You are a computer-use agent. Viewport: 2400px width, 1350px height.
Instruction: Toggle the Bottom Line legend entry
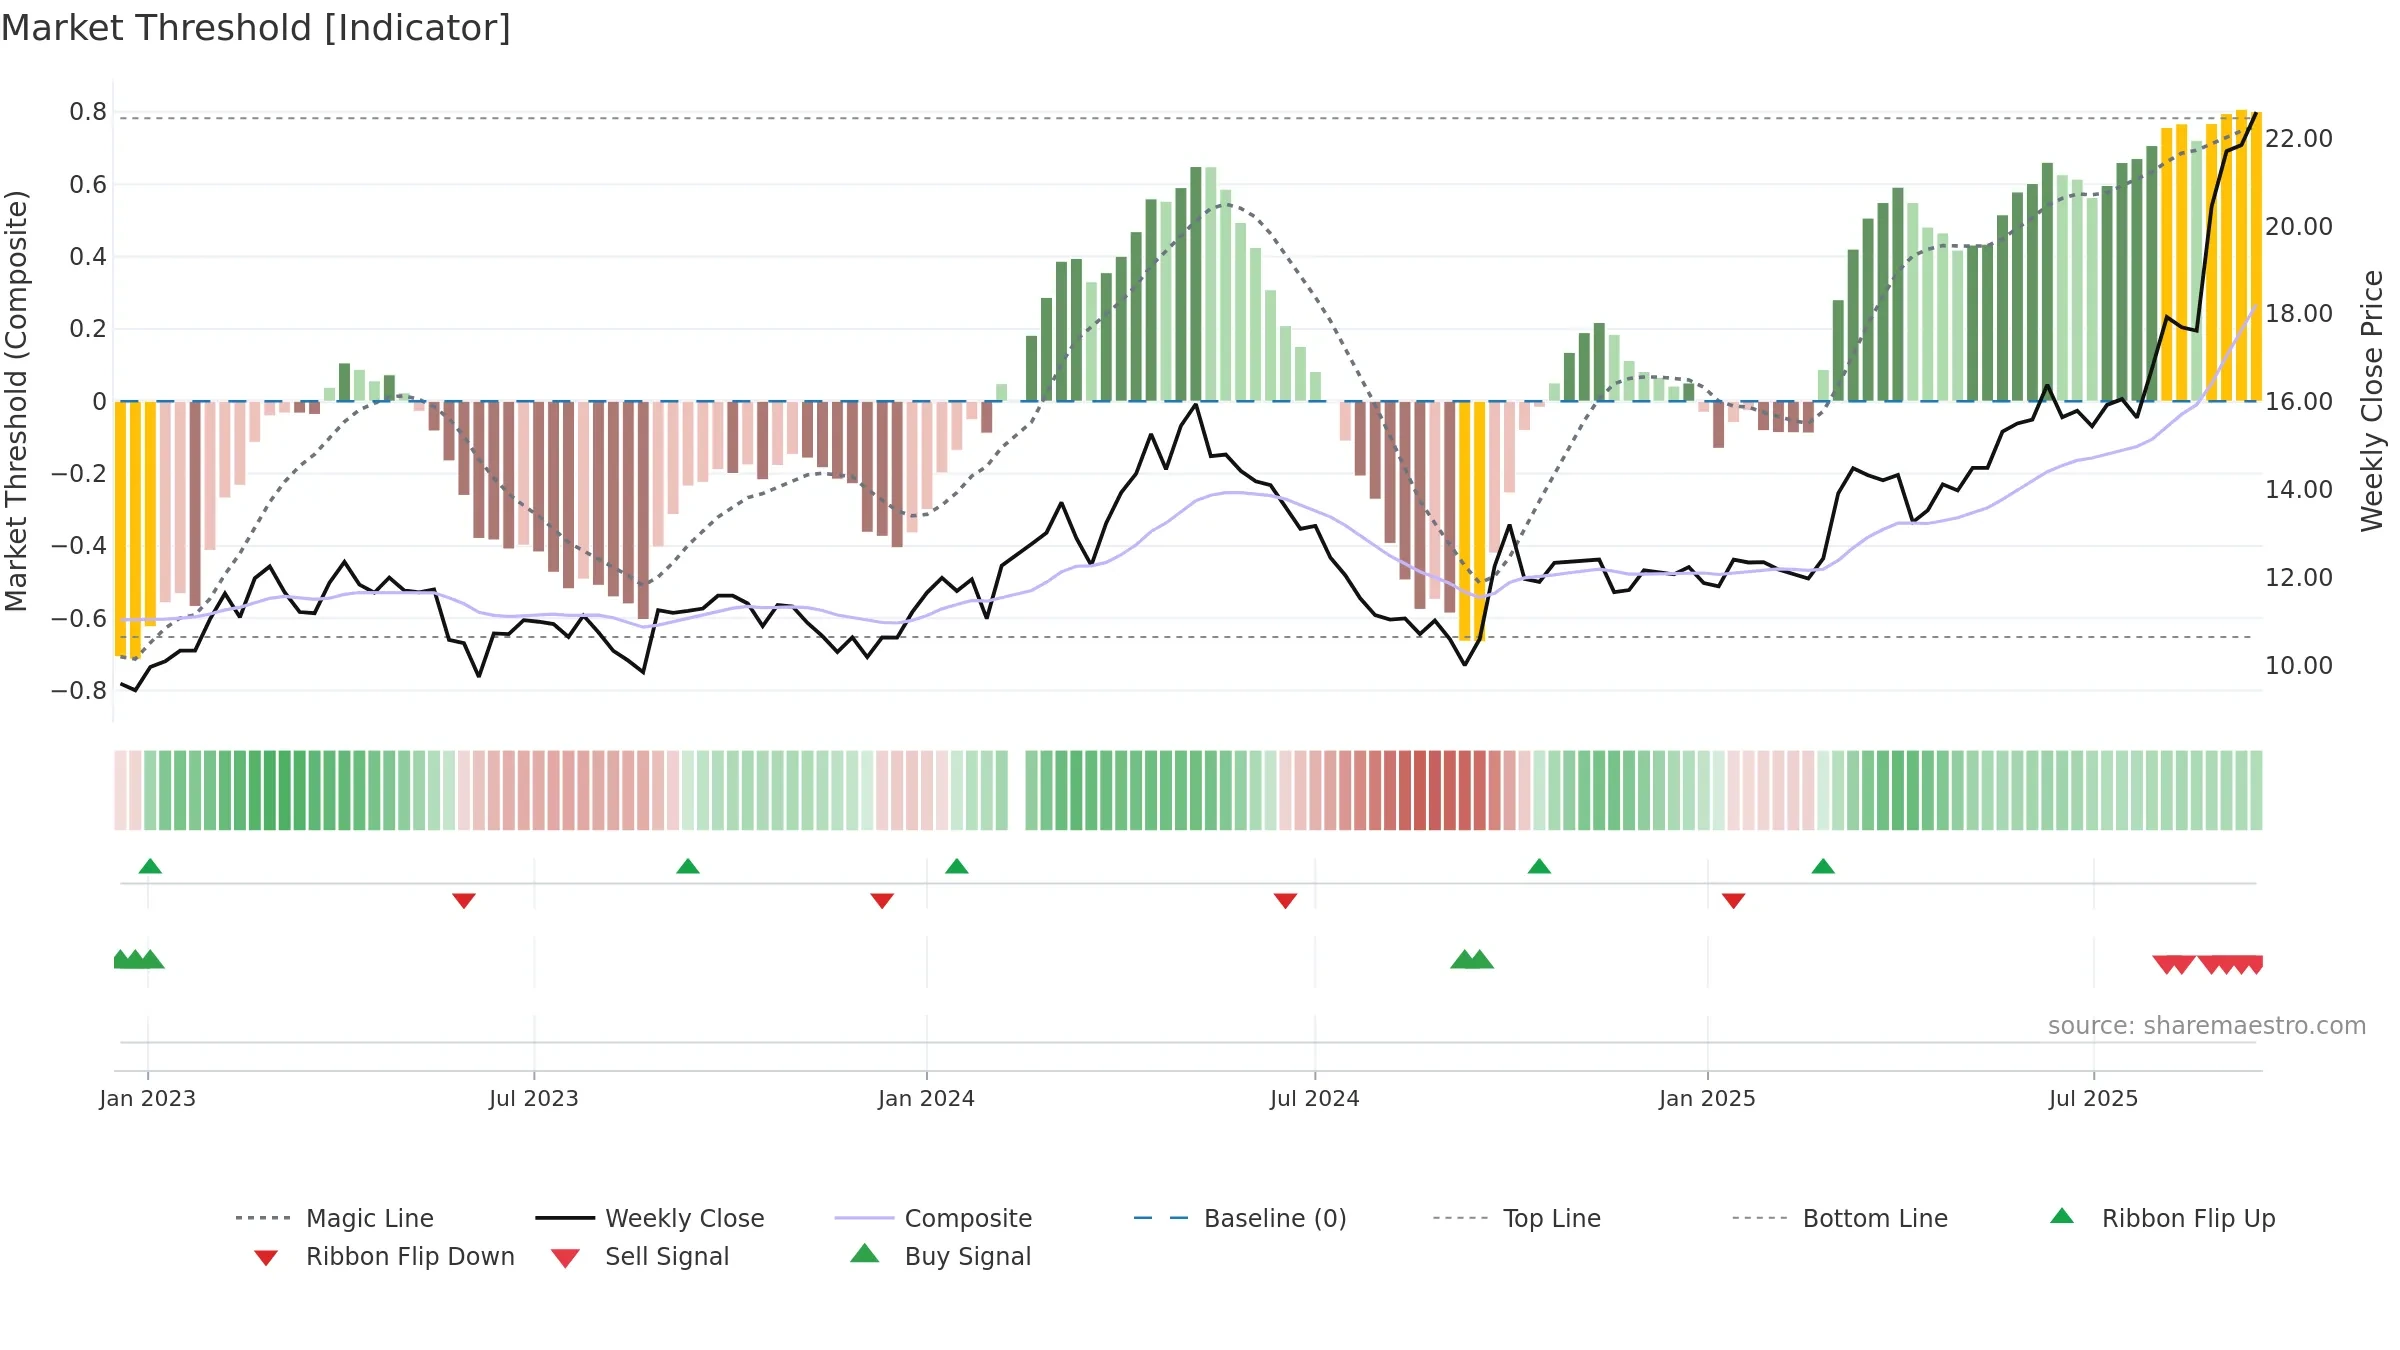click(x=1840, y=1218)
